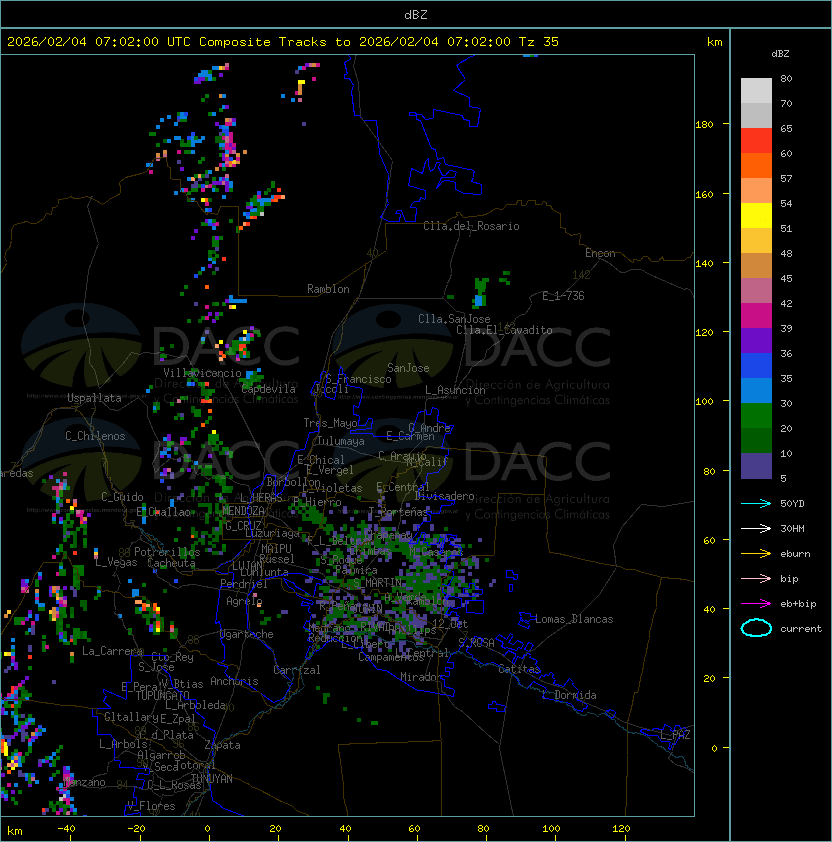Click the Clla.del_Rosario map label
This screenshot has width=832, height=842.
click(471, 226)
